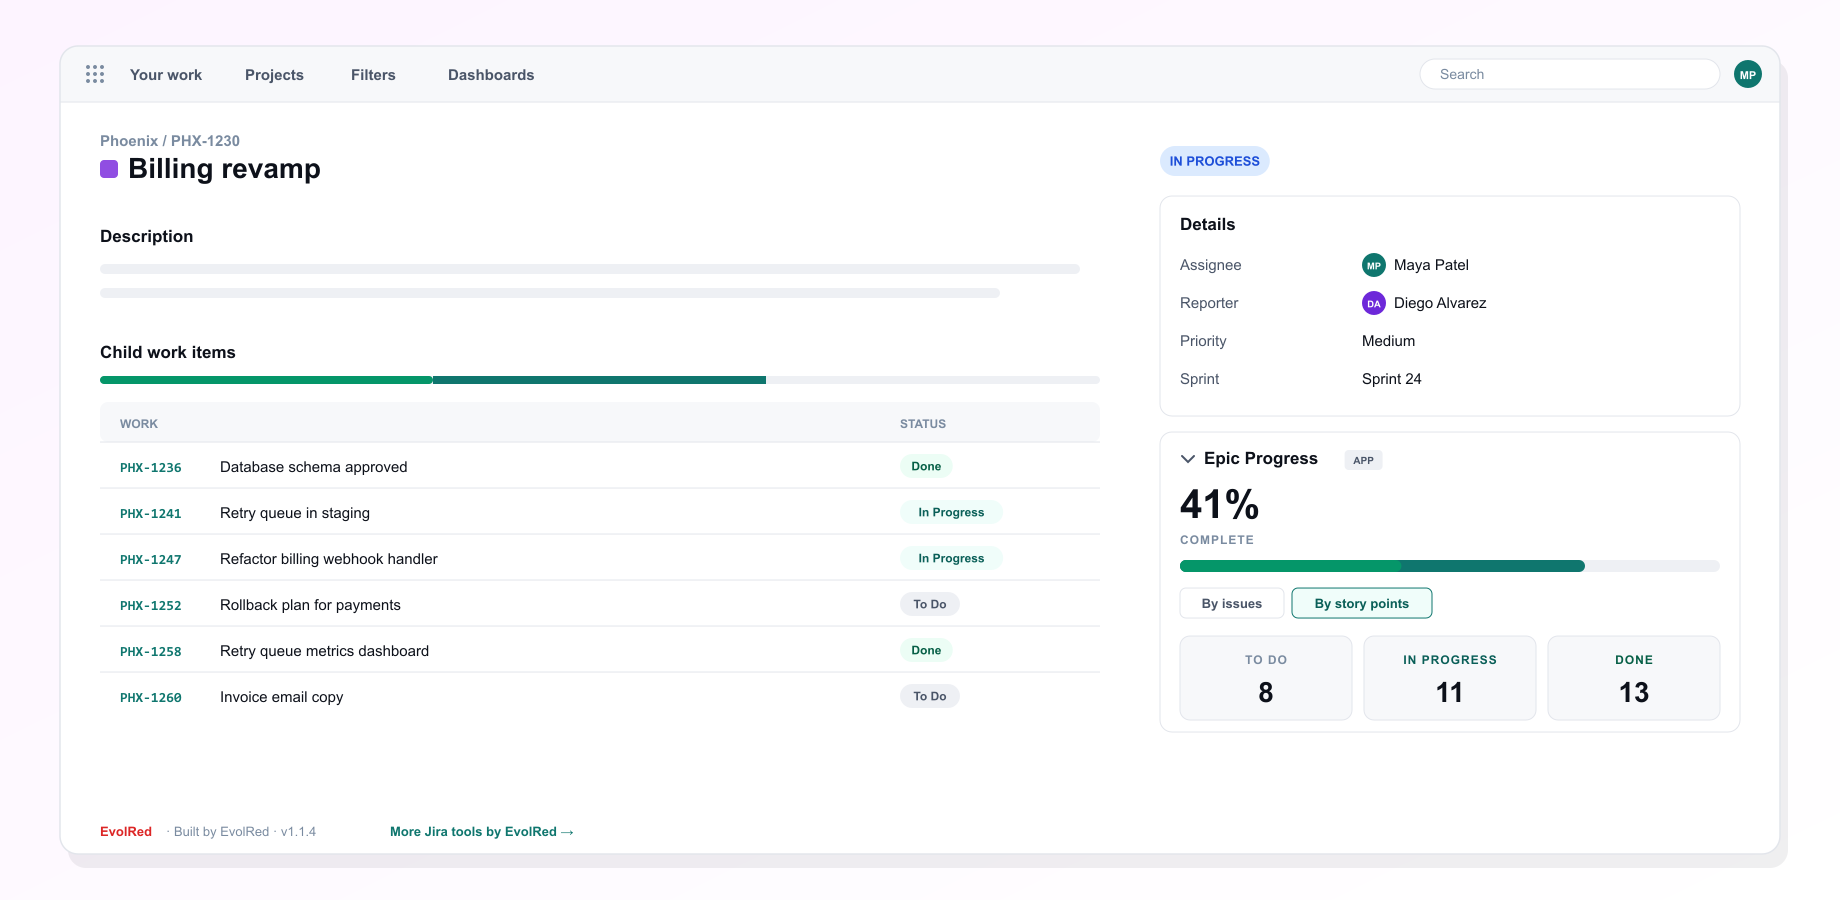Click More Jira tools by EvolRed link
The image size is (1840, 900).
coord(482,832)
